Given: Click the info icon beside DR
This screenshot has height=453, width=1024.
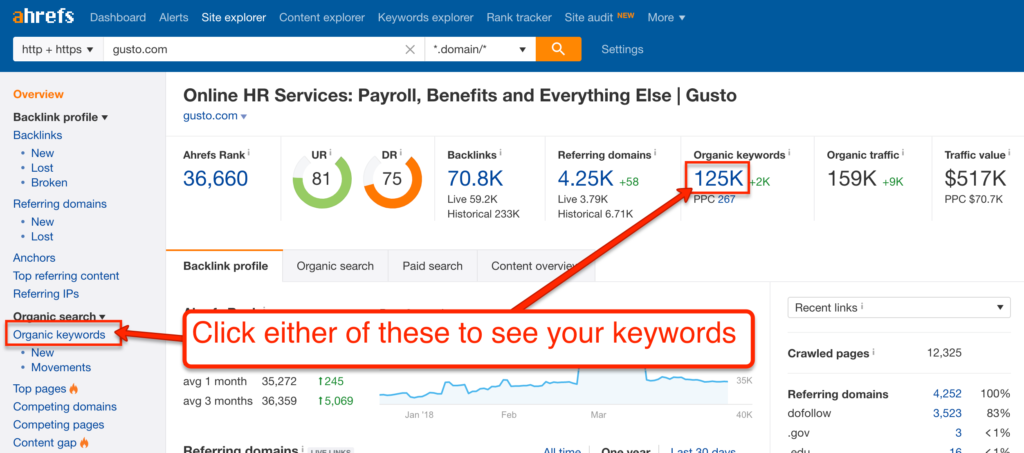Looking at the screenshot, I should pos(401,155).
